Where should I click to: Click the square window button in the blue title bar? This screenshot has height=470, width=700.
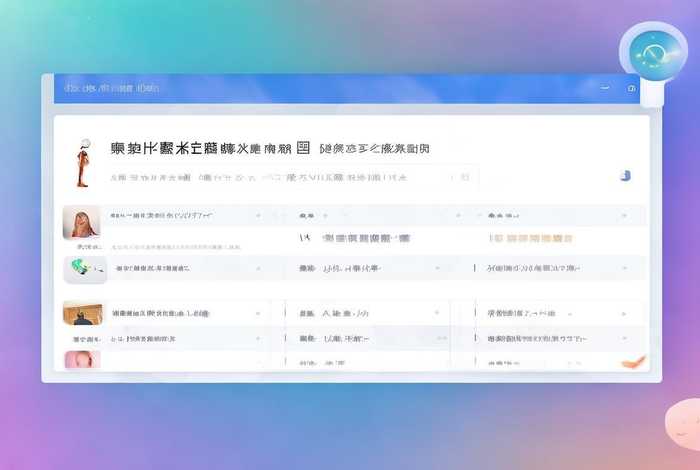click(631, 88)
